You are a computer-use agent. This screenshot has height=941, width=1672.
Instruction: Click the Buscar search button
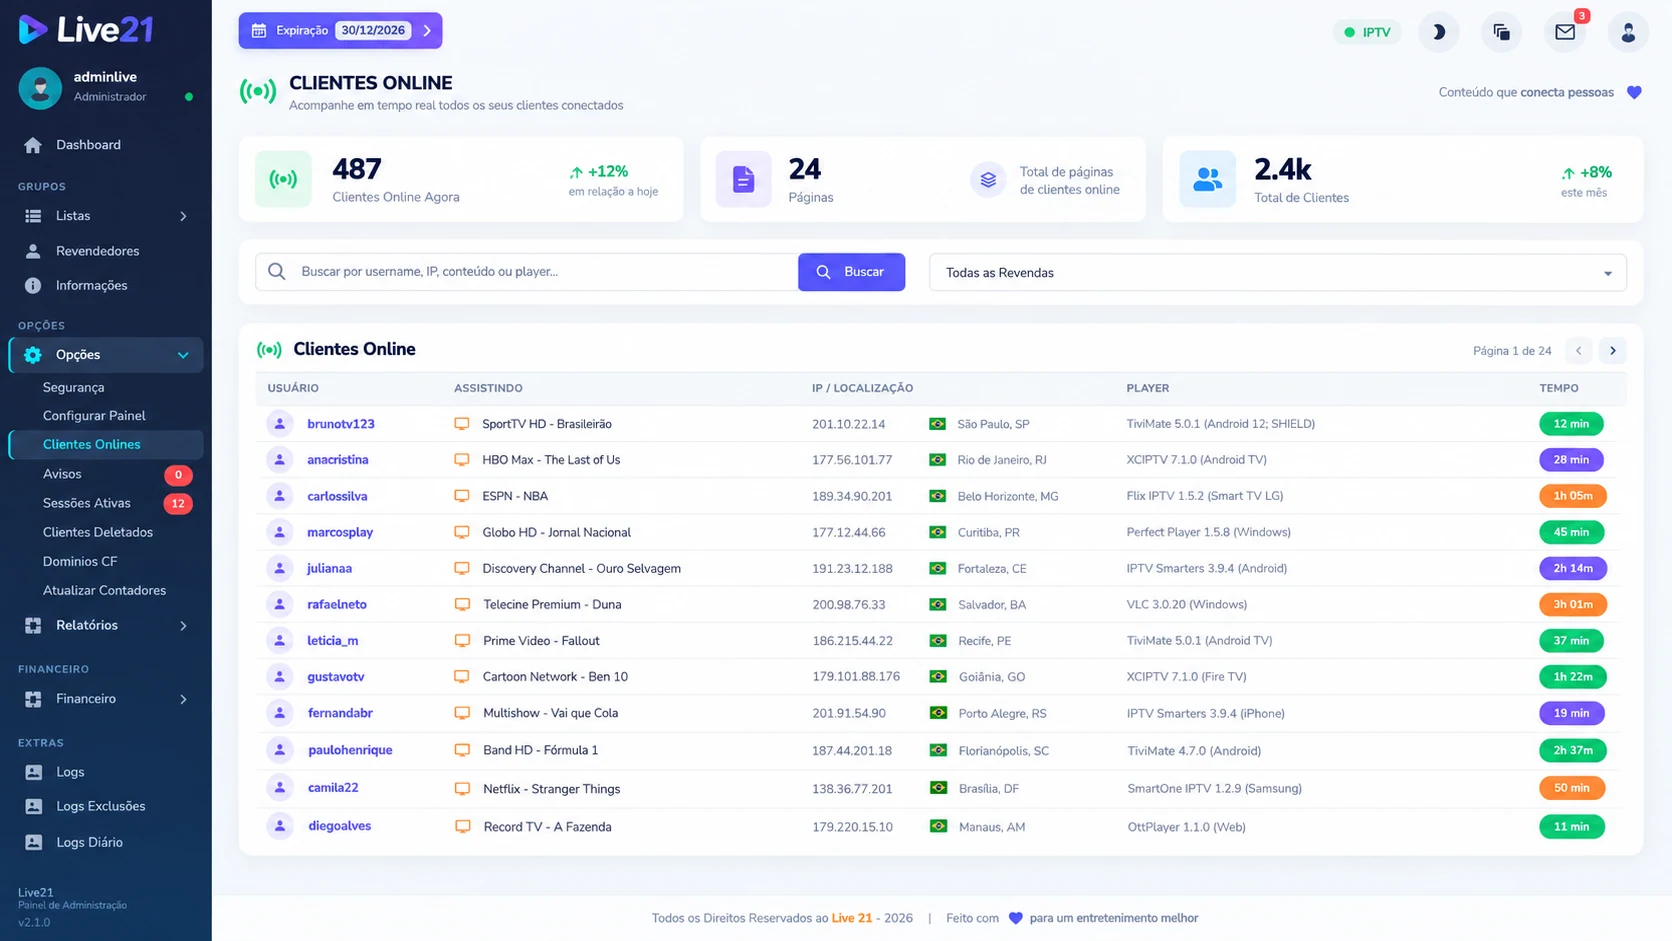tap(851, 272)
